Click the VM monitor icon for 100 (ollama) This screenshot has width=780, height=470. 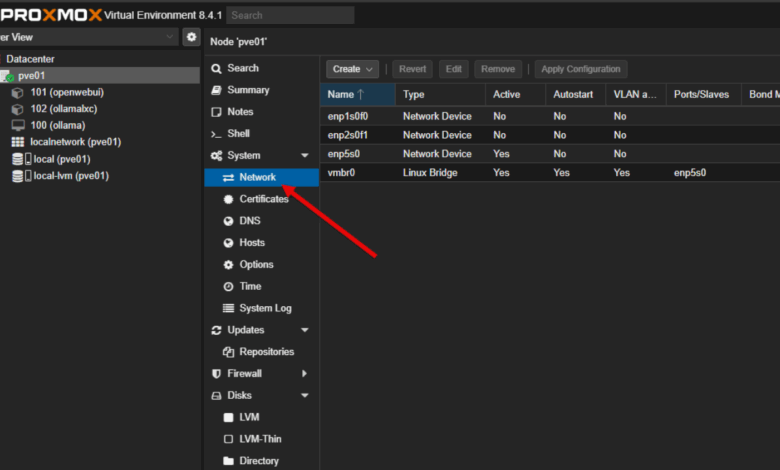(x=18, y=125)
